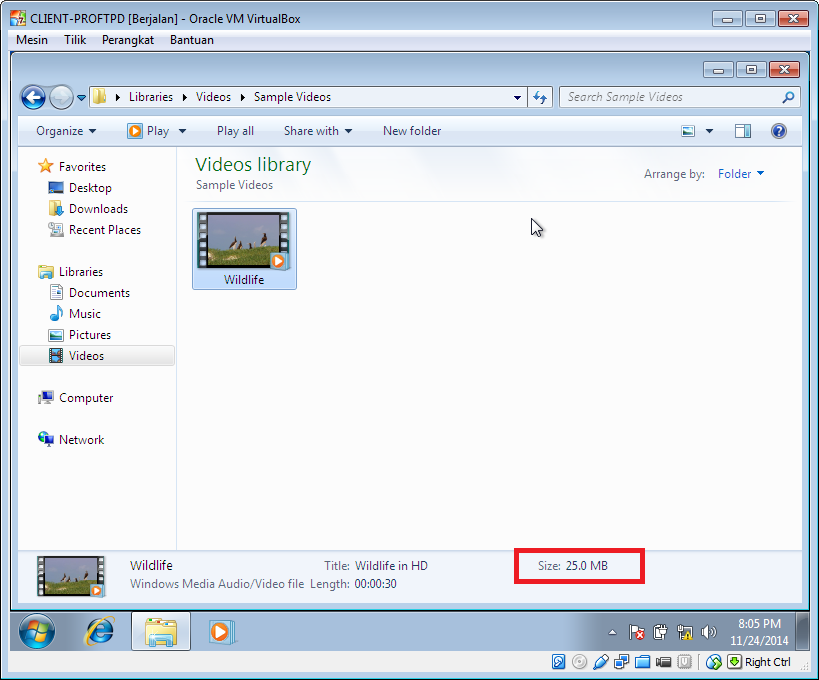
Task: Open Computer in navigation pane
Action: tap(76, 398)
